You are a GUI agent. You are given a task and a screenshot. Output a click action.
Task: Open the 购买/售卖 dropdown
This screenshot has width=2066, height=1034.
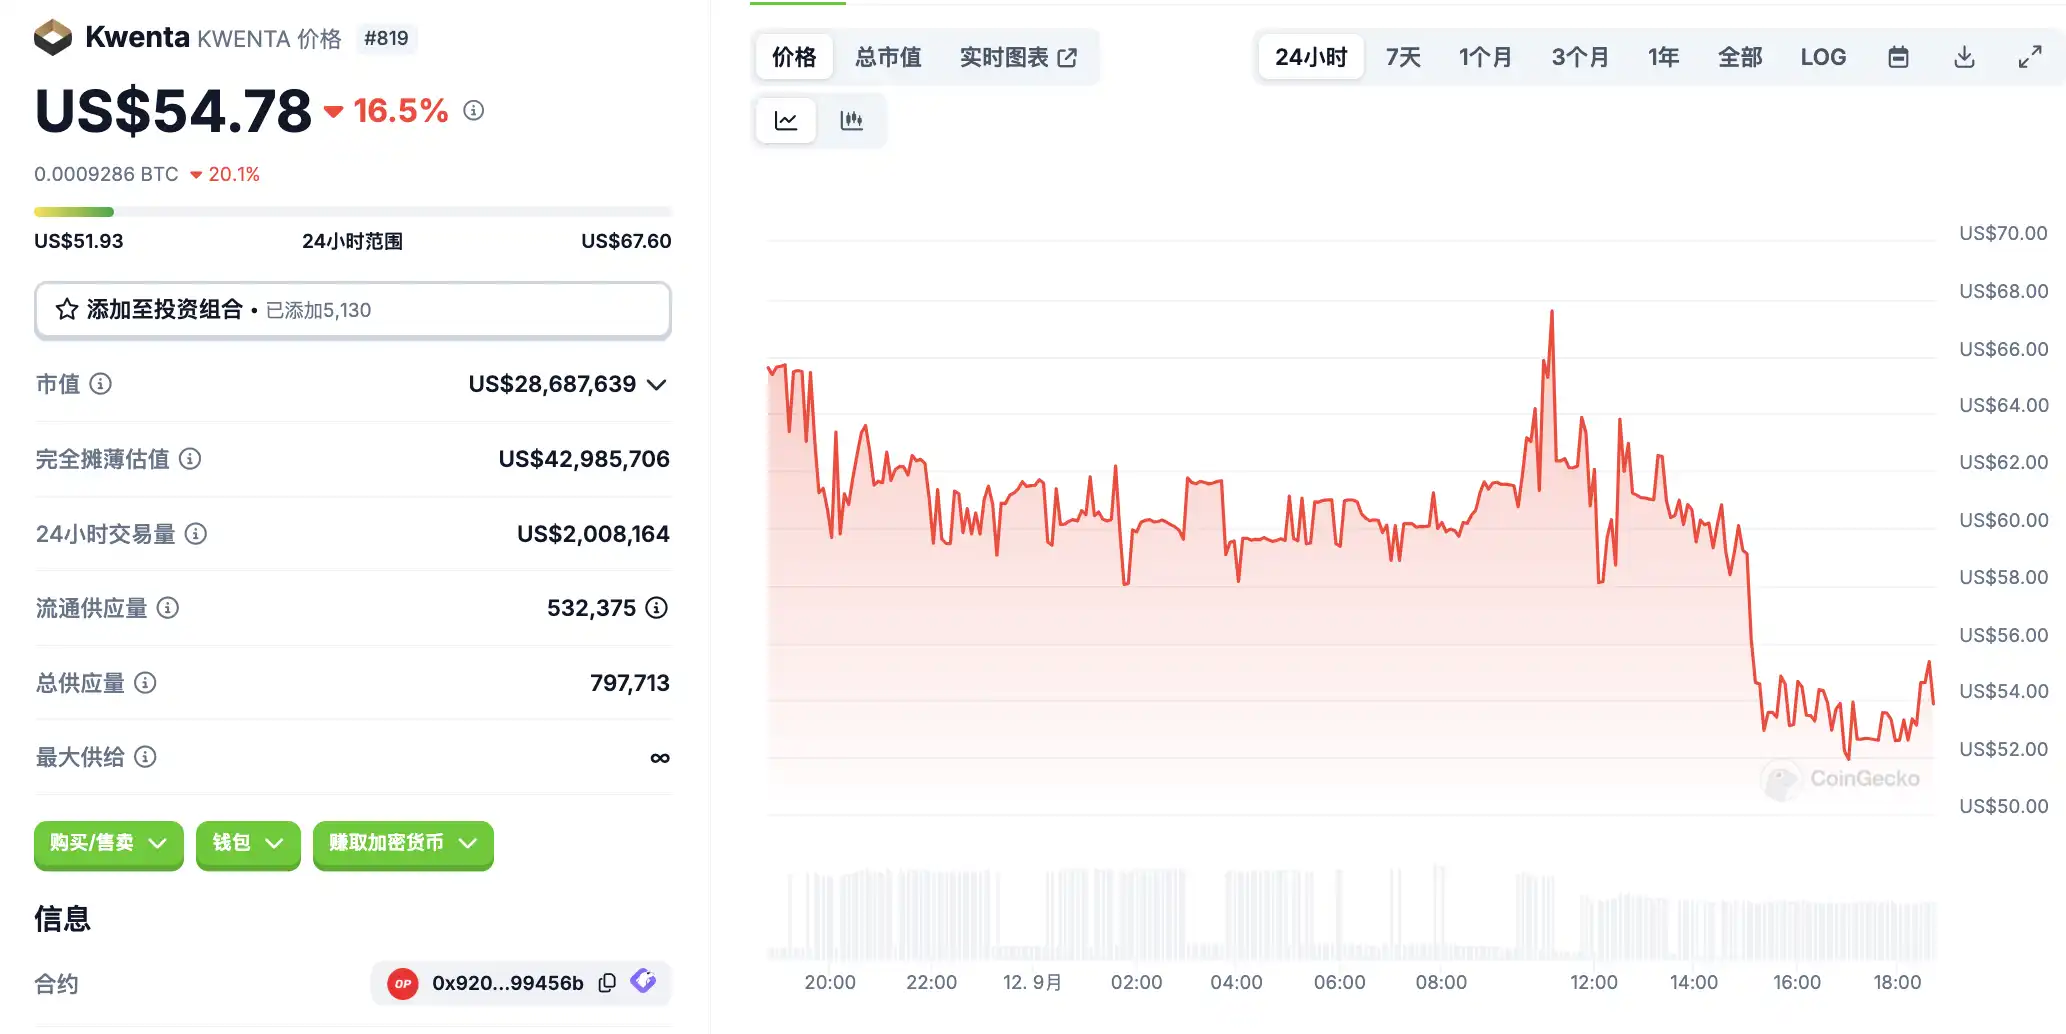tap(108, 844)
